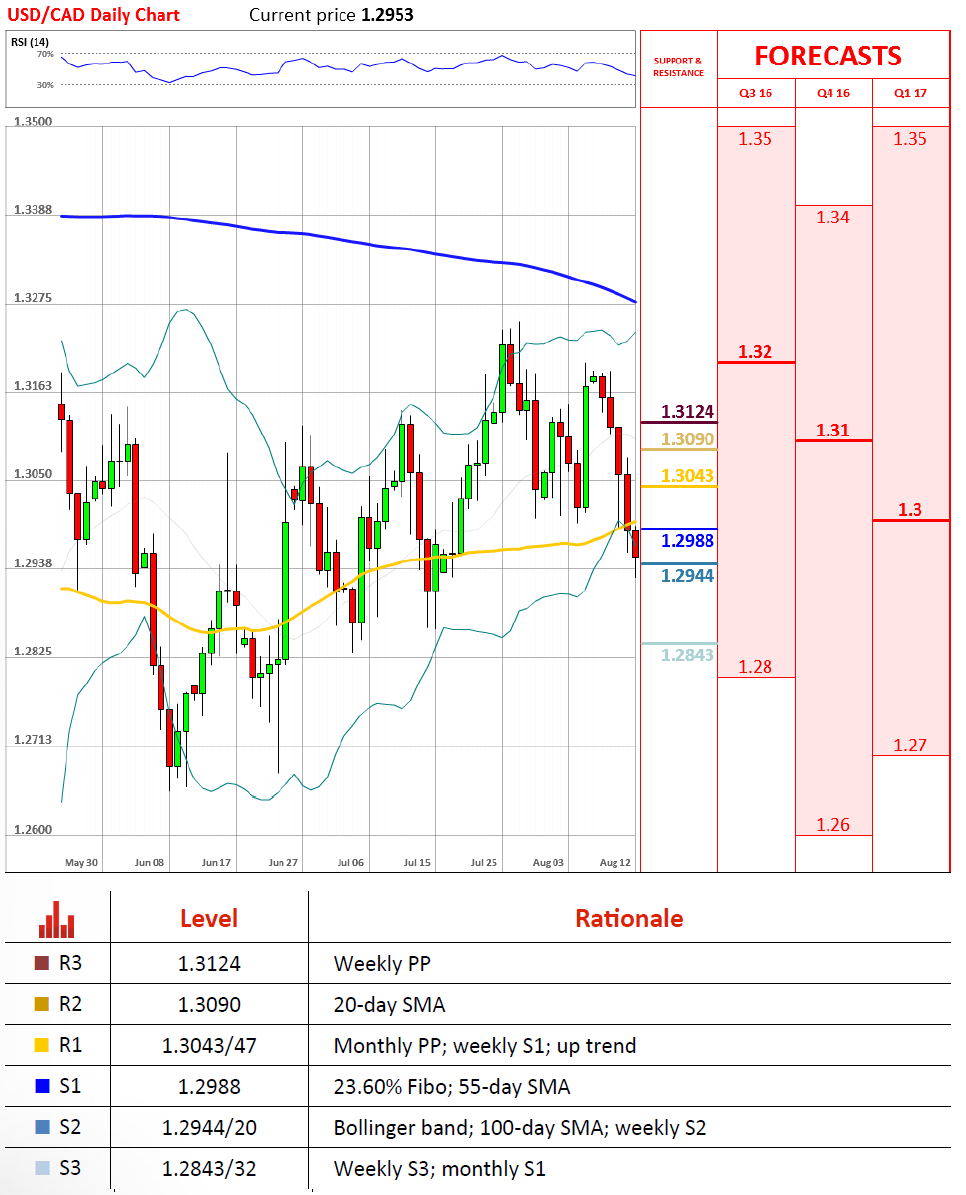Click the 1.2843/32 level cell

tap(209, 1168)
